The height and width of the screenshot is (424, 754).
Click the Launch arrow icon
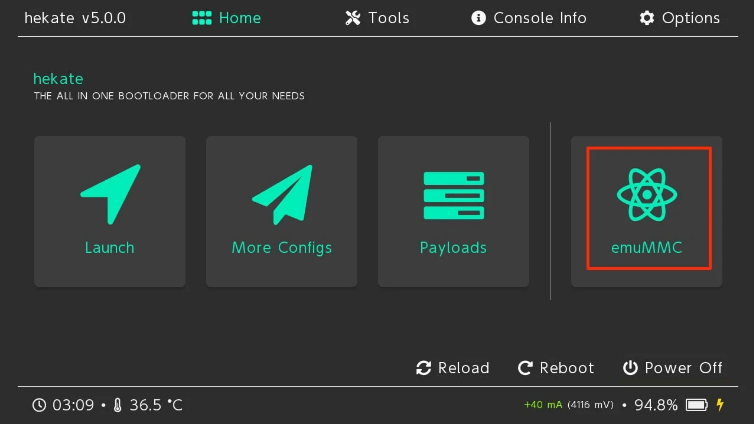tap(111, 194)
